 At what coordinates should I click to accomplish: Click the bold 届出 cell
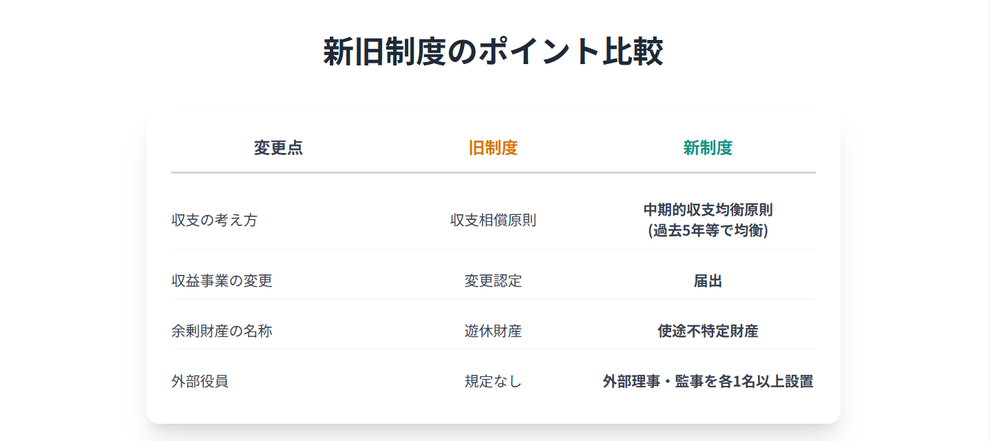[x=708, y=281]
